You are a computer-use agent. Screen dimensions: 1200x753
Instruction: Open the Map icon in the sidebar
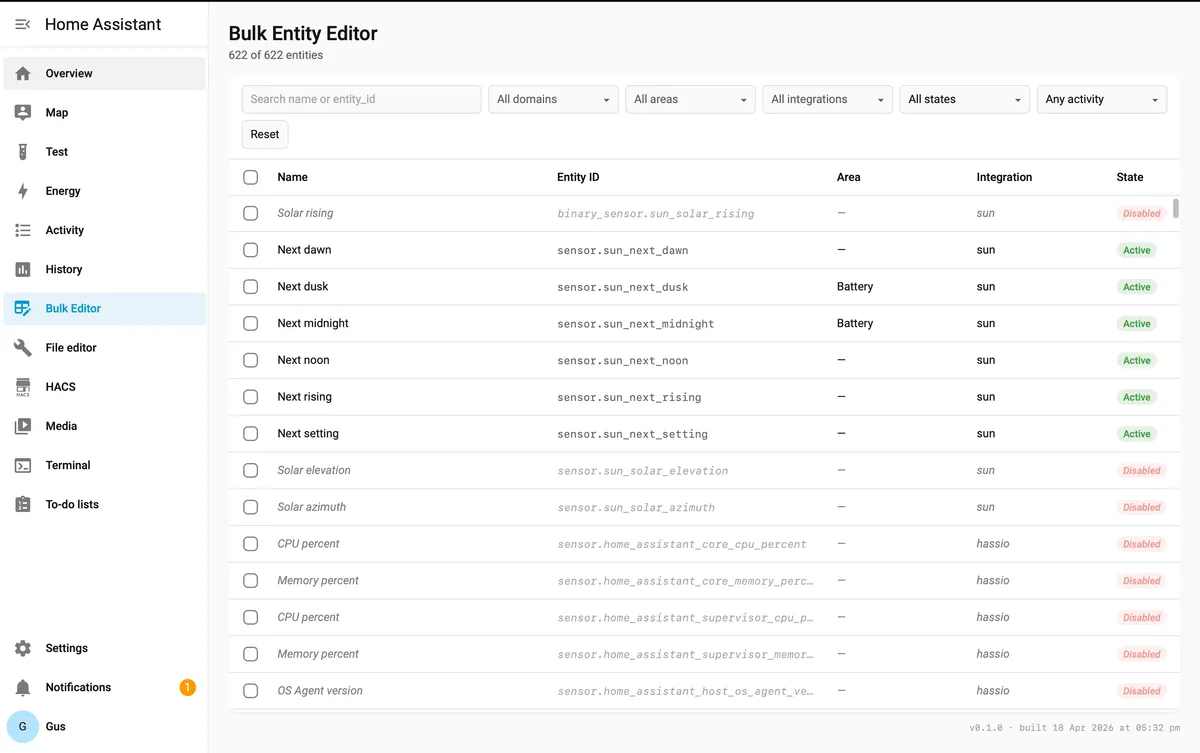(23, 113)
